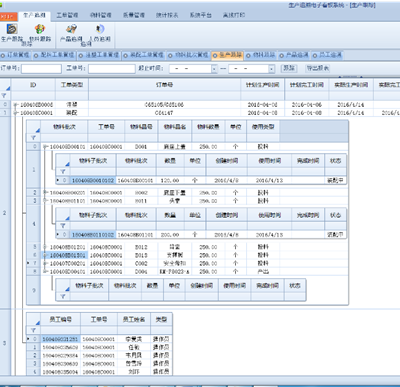Expand material batch row with item C002
400x387 pixels.
click(x=45, y=263)
